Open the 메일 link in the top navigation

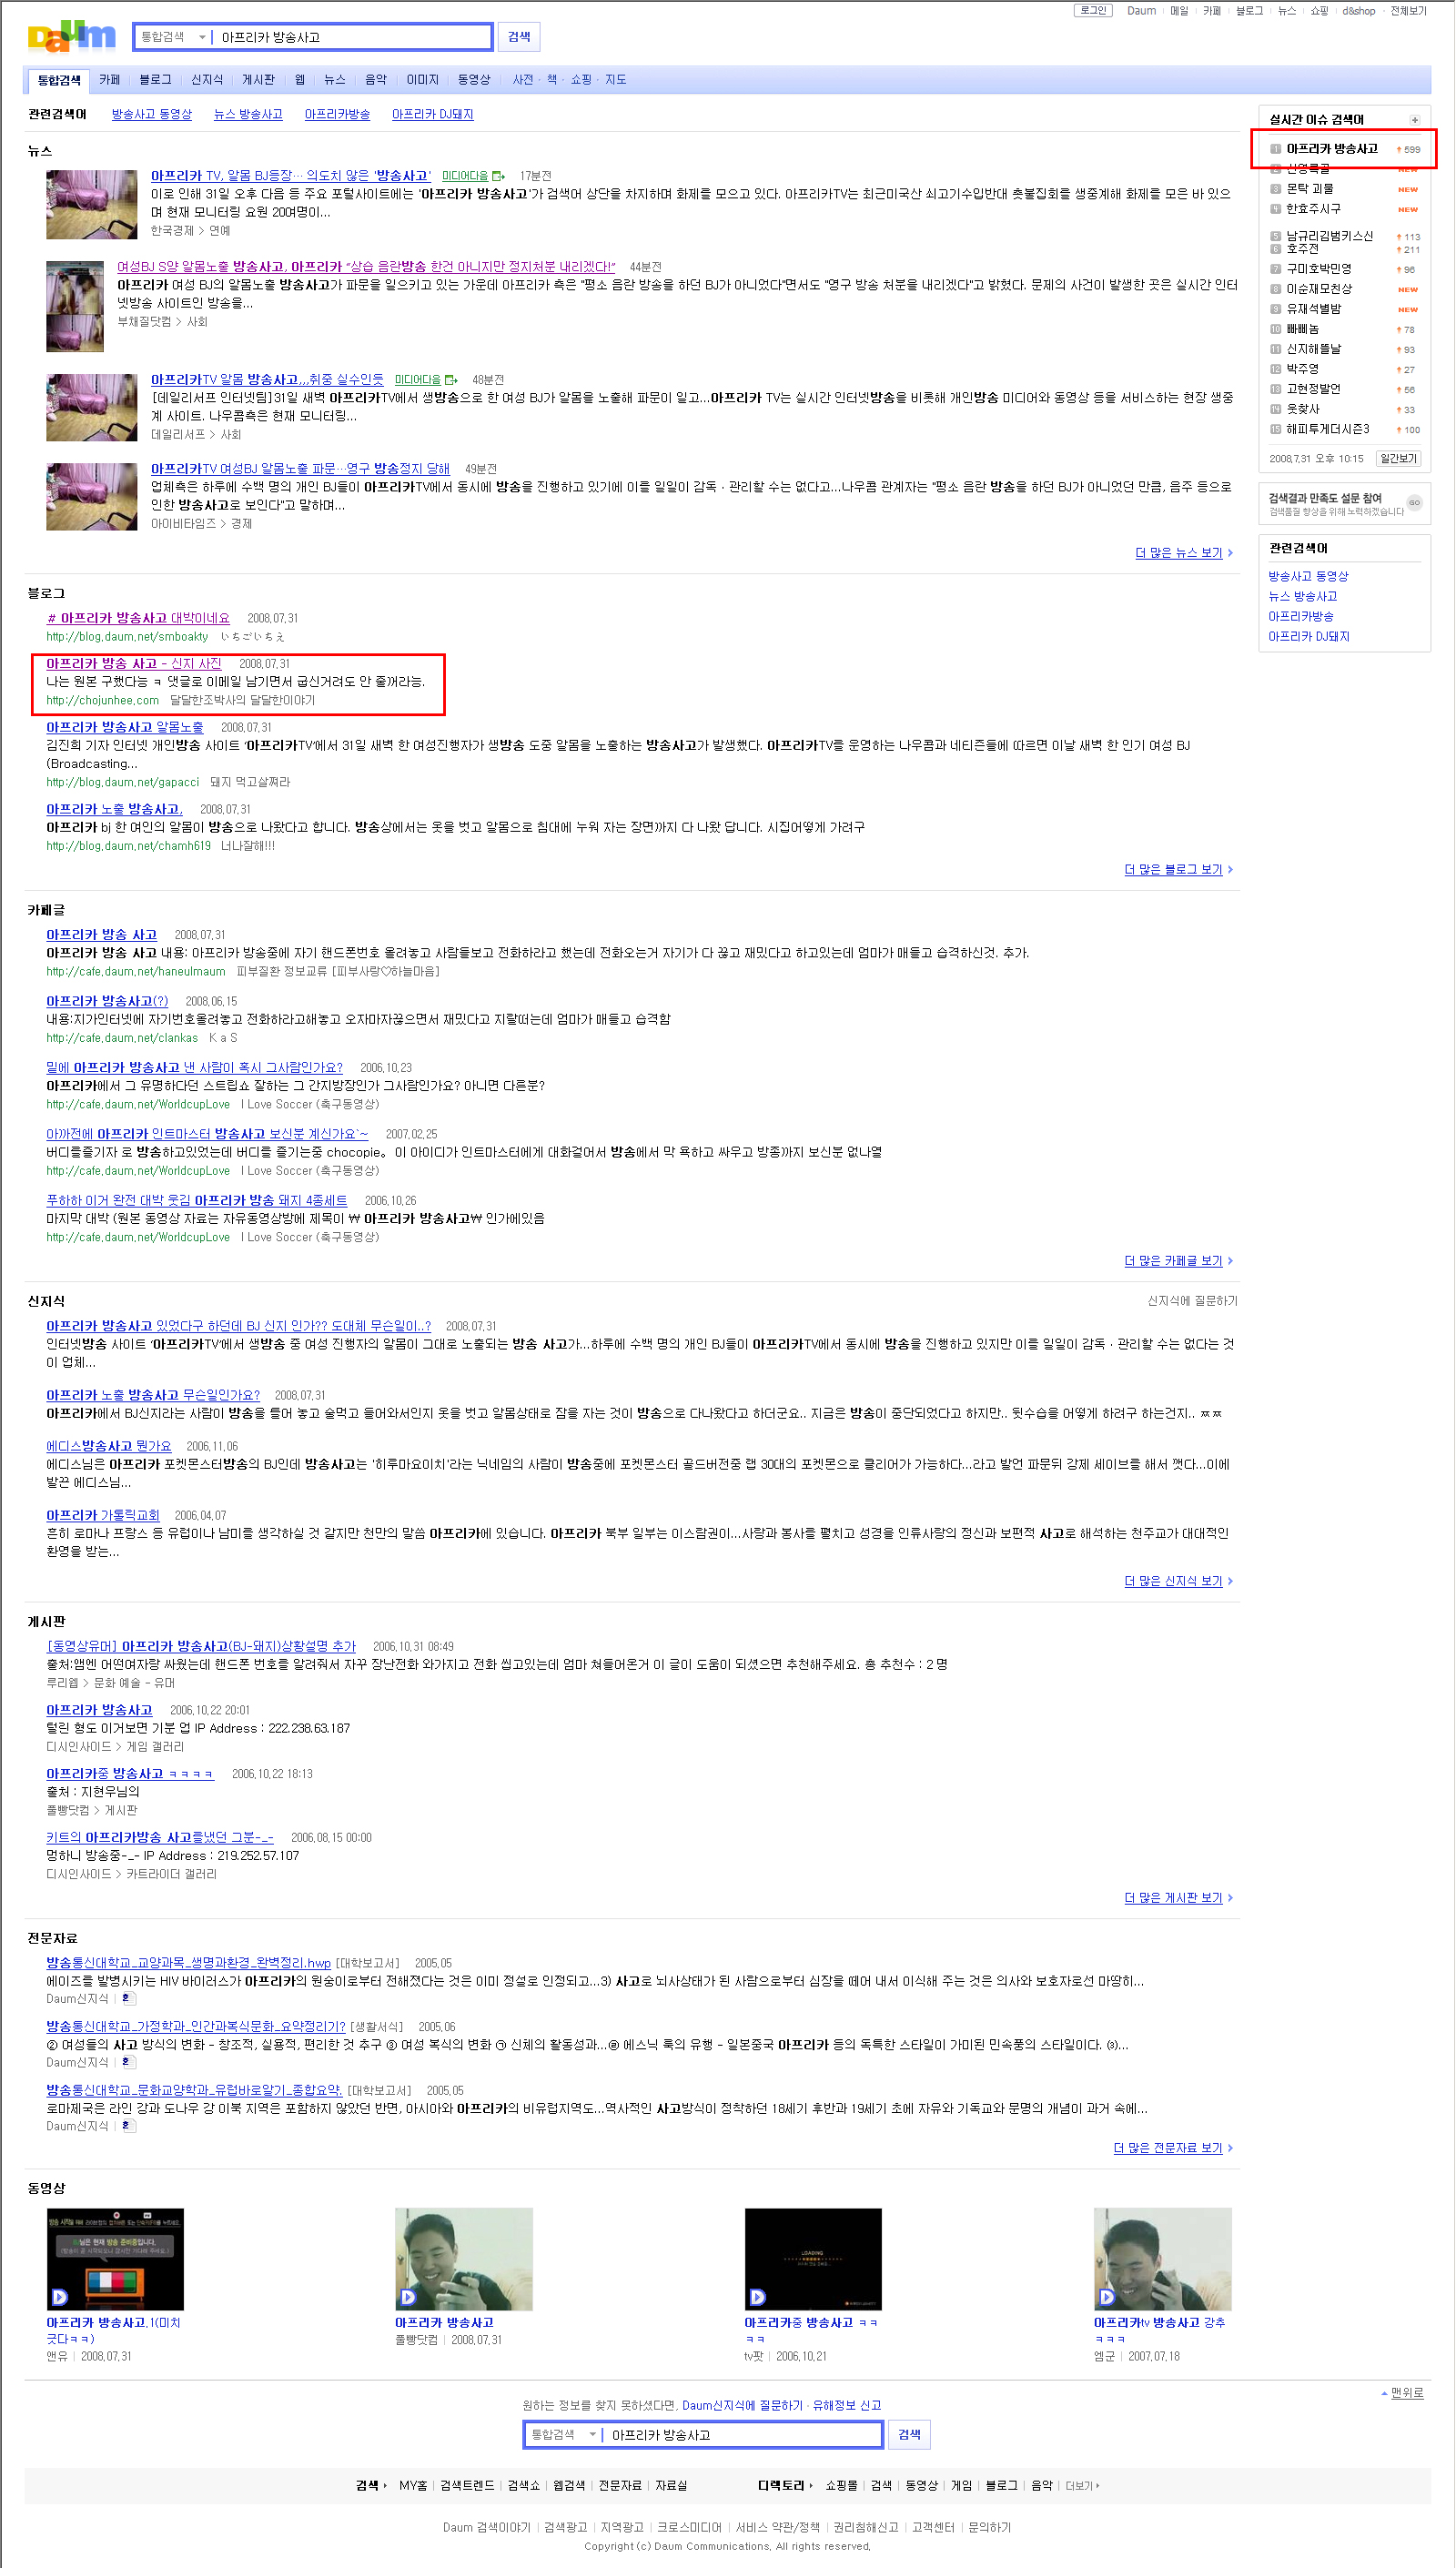tap(1179, 11)
